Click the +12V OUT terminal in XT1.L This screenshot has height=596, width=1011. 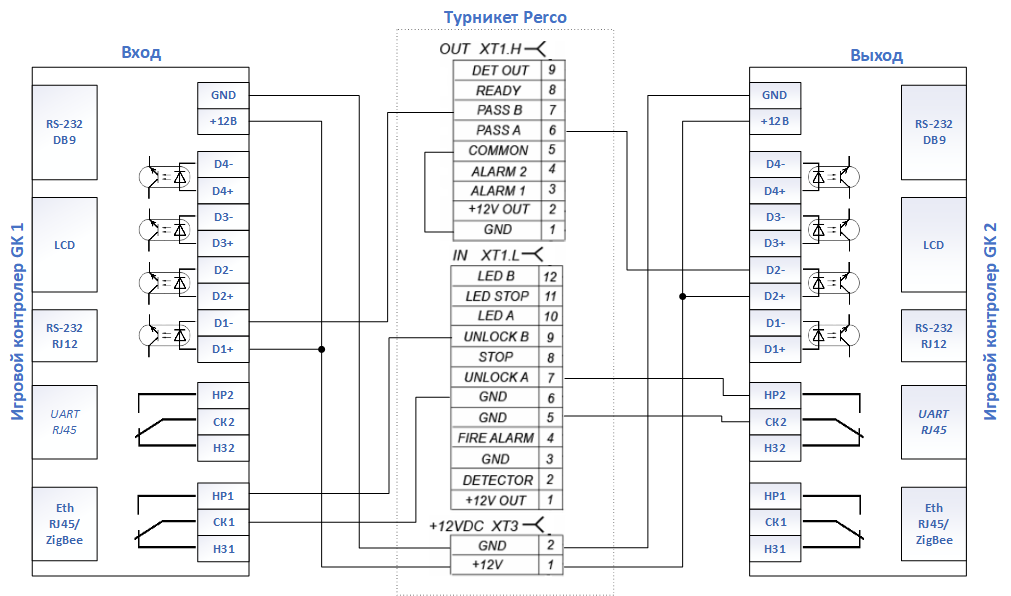click(x=507, y=500)
